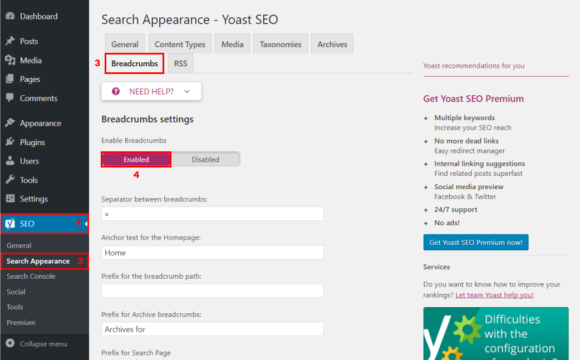Screen dimensions: 580x360
Task: Set breadcrumbs toggle to Enabled
Action: tap(136, 159)
